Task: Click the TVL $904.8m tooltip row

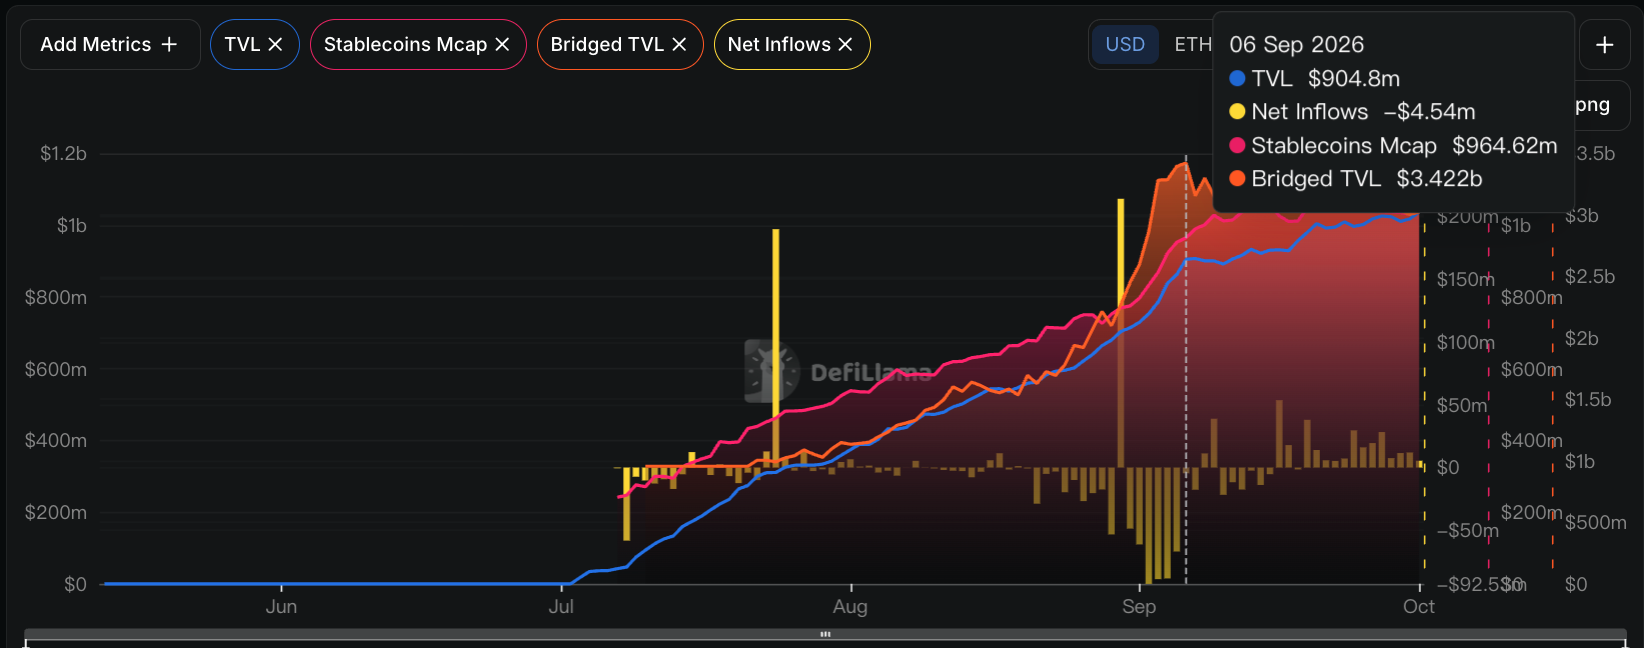Action: pos(1315,79)
